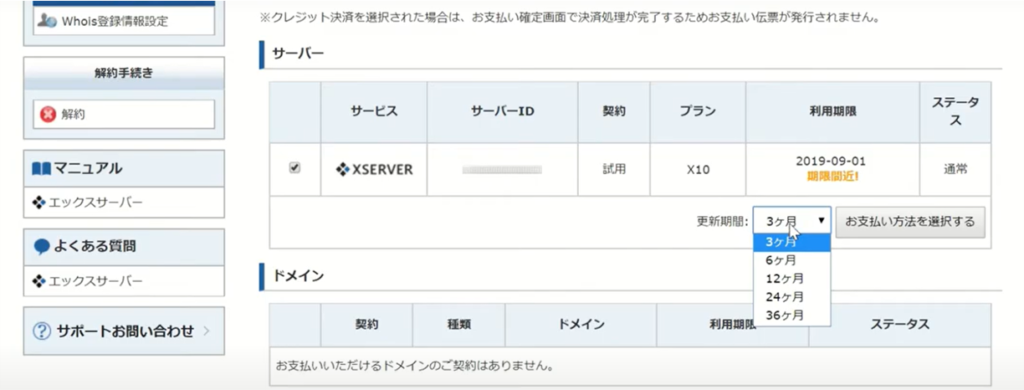This screenshot has width=1024, height=390.
Task: Choose 24ヶ月 renewal period option
Action: (792, 297)
